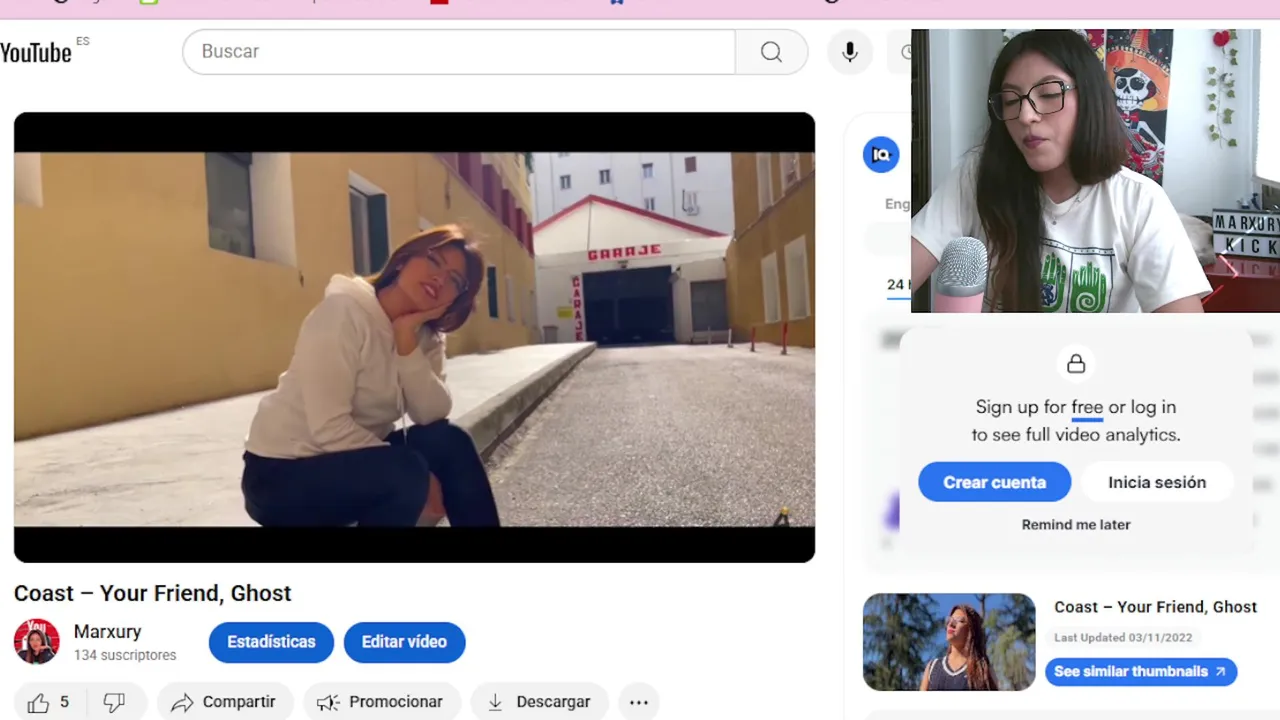Click the 134 suscriptores text

click(x=125, y=655)
